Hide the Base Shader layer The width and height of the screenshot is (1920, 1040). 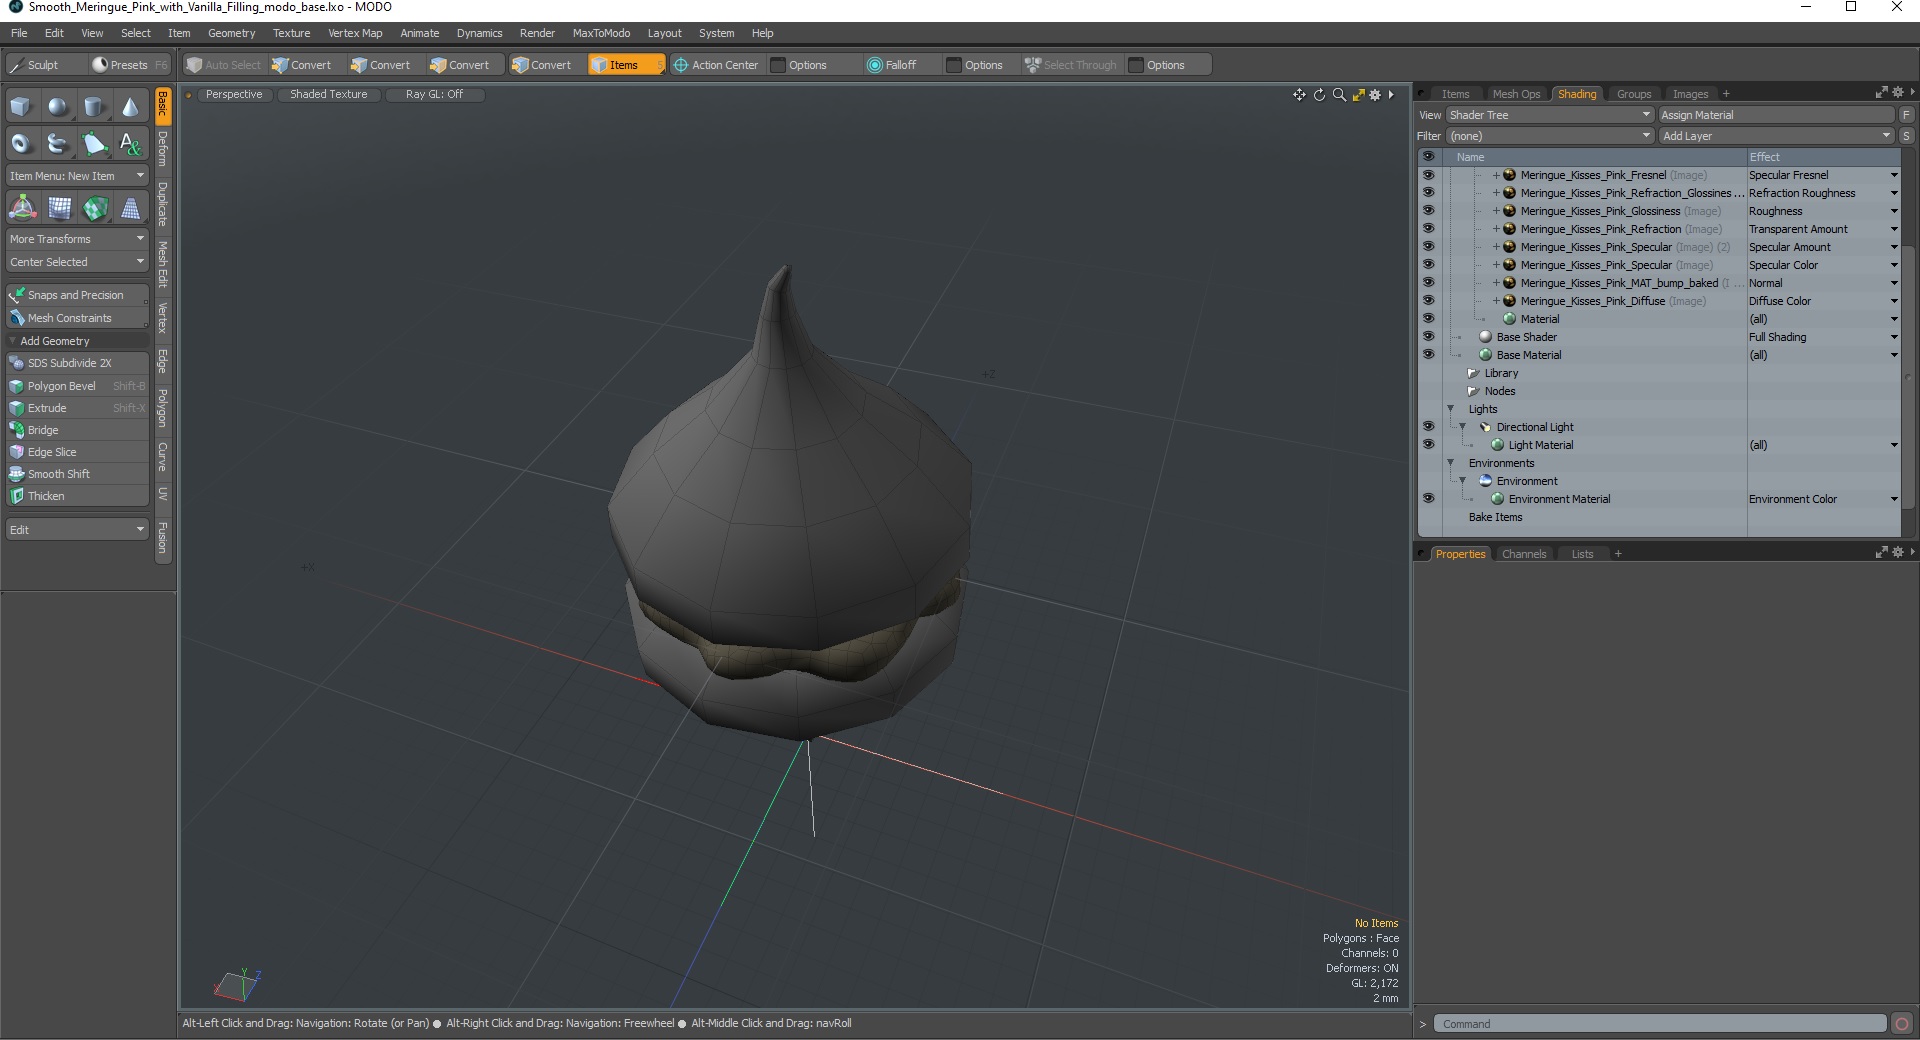pos(1428,337)
